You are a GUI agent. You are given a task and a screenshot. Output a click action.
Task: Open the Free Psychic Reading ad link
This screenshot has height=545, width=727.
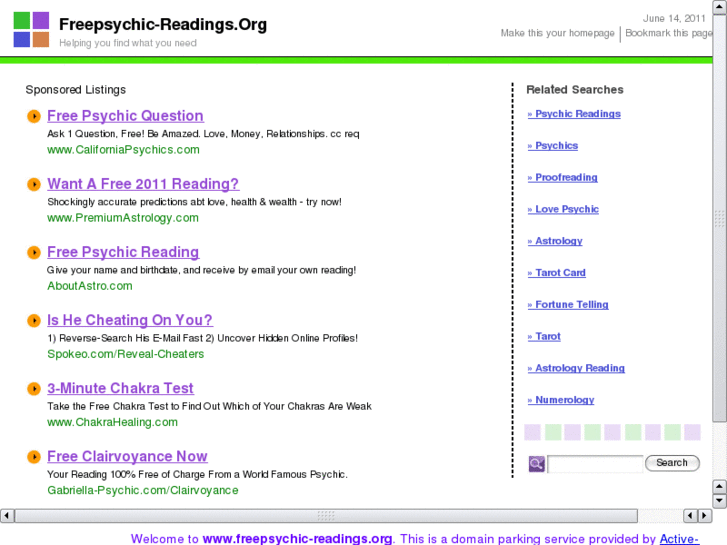[123, 252]
